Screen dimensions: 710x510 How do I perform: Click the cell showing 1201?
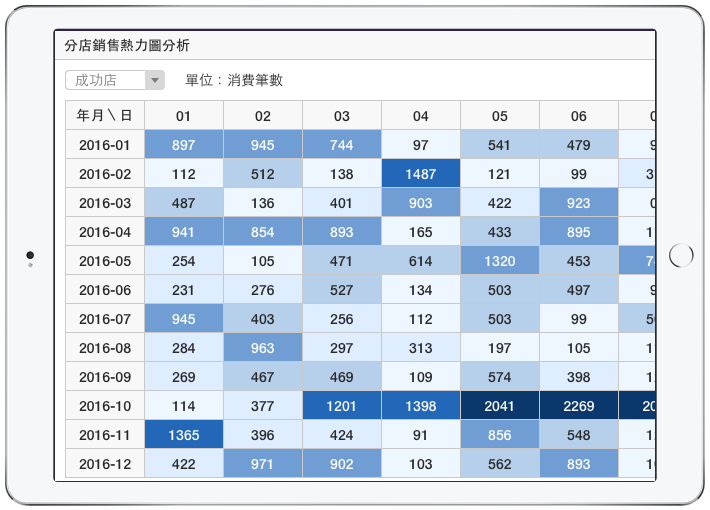[341, 406]
